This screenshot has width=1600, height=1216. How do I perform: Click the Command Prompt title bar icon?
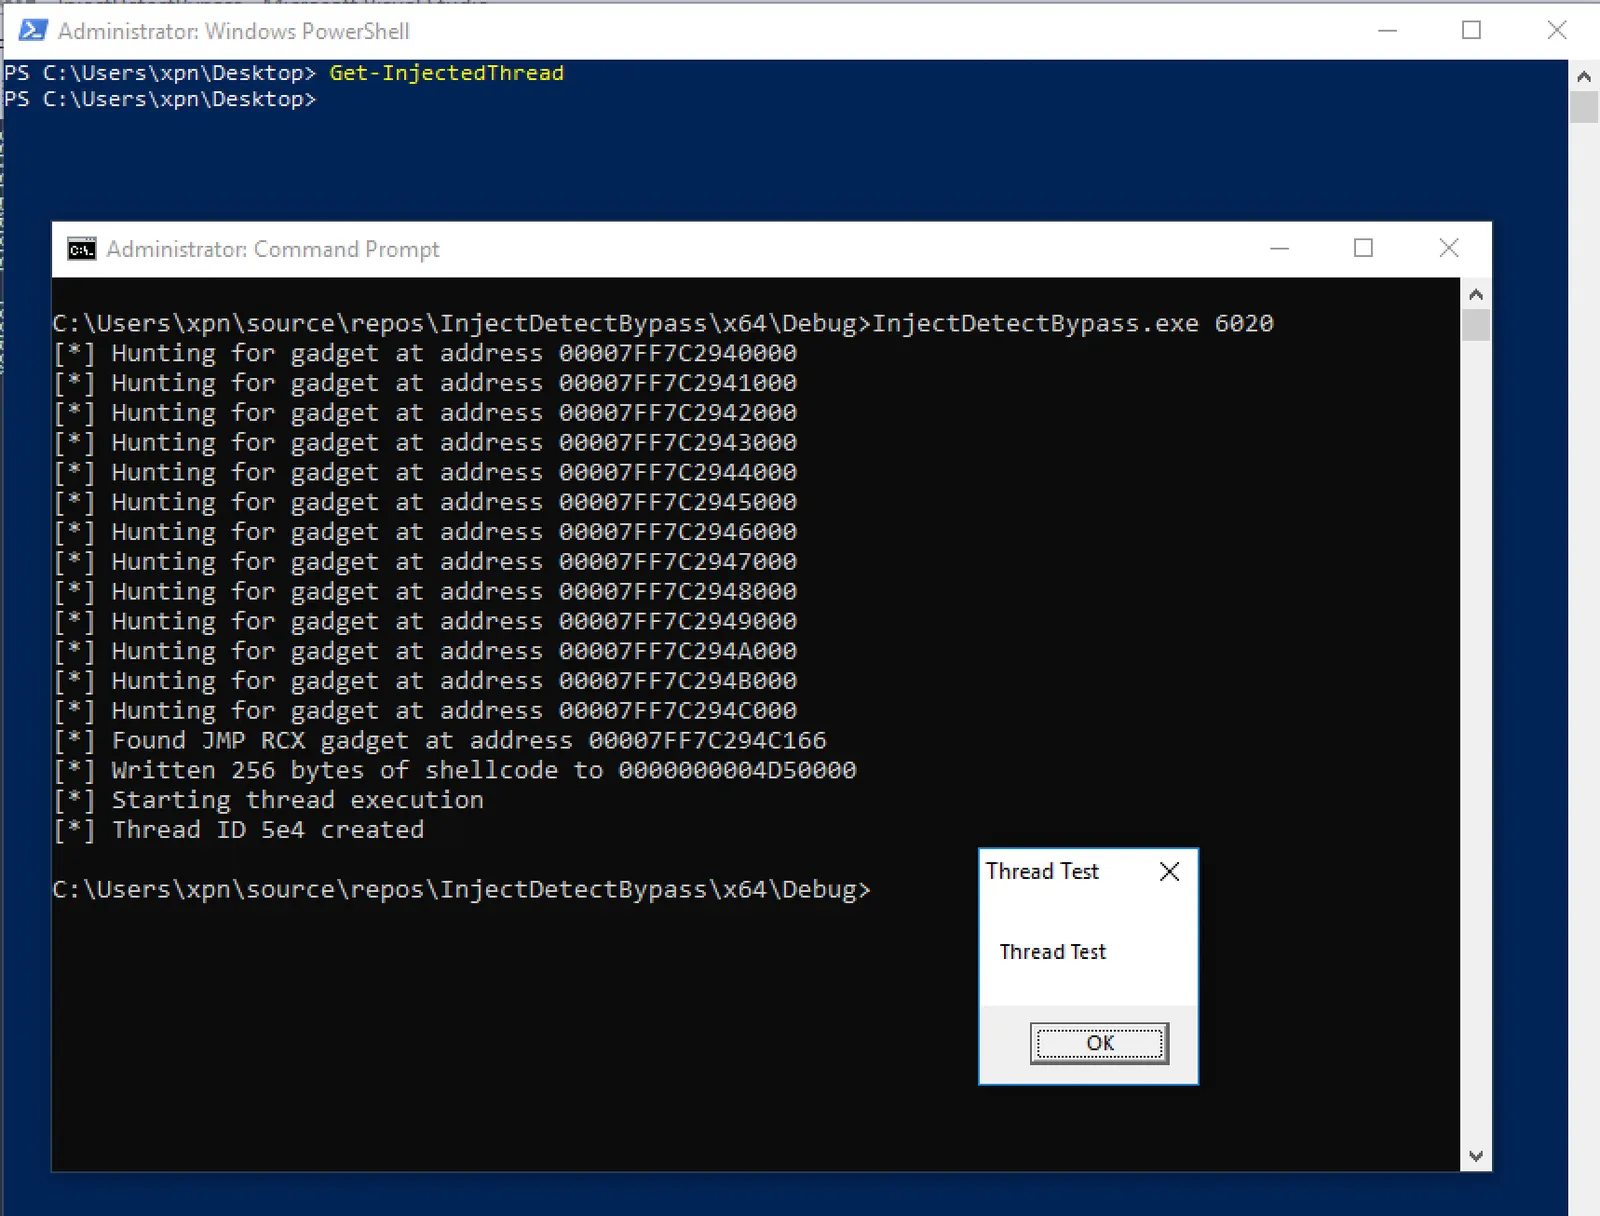81,249
